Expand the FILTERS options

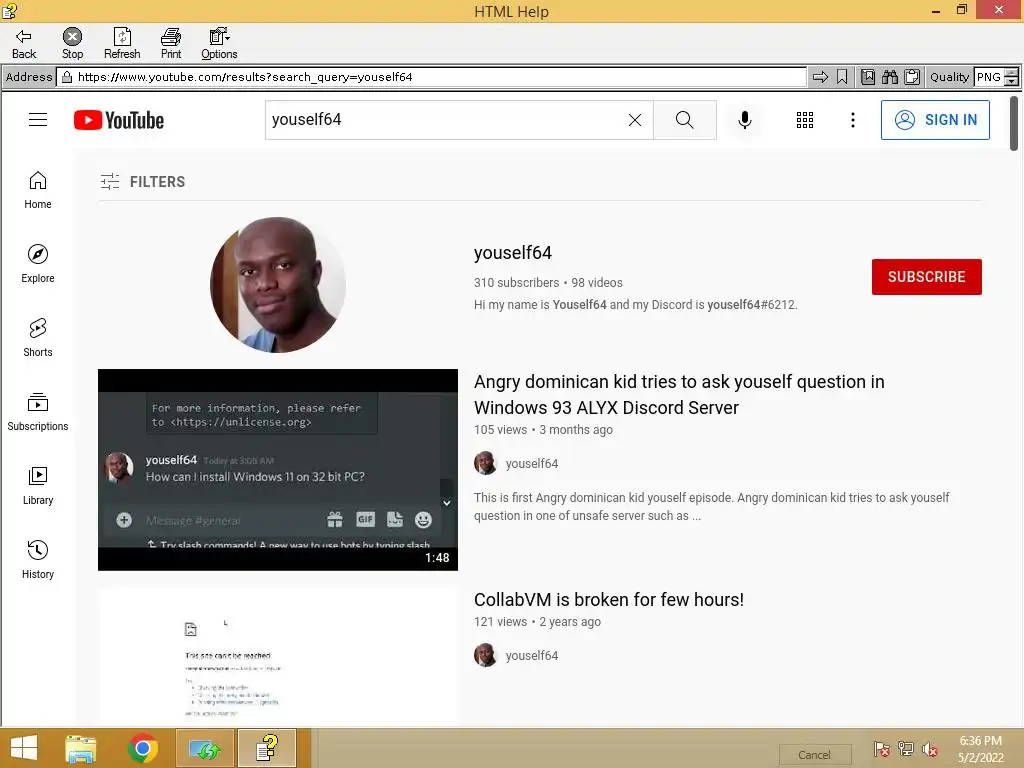pyautogui.click(x=143, y=182)
